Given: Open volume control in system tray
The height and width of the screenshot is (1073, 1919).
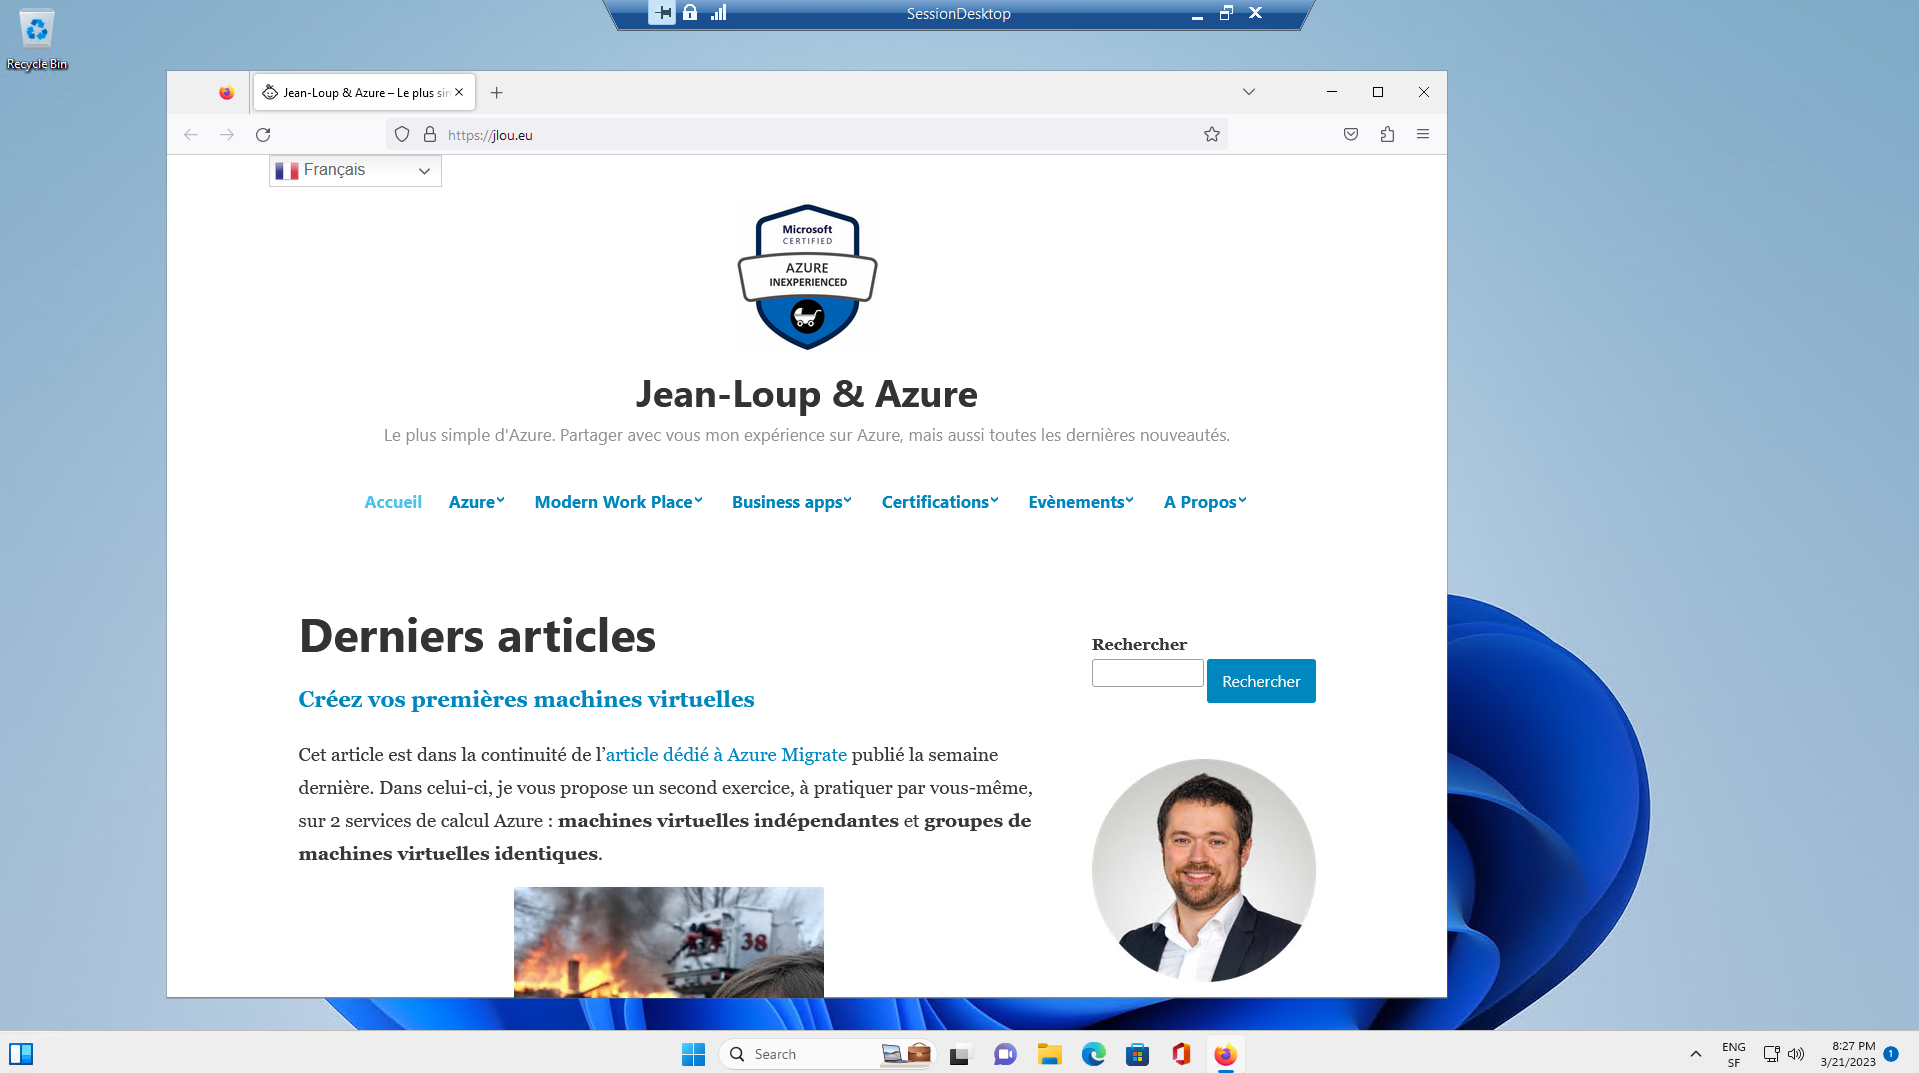Looking at the screenshot, I should [x=1796, y=1054].
